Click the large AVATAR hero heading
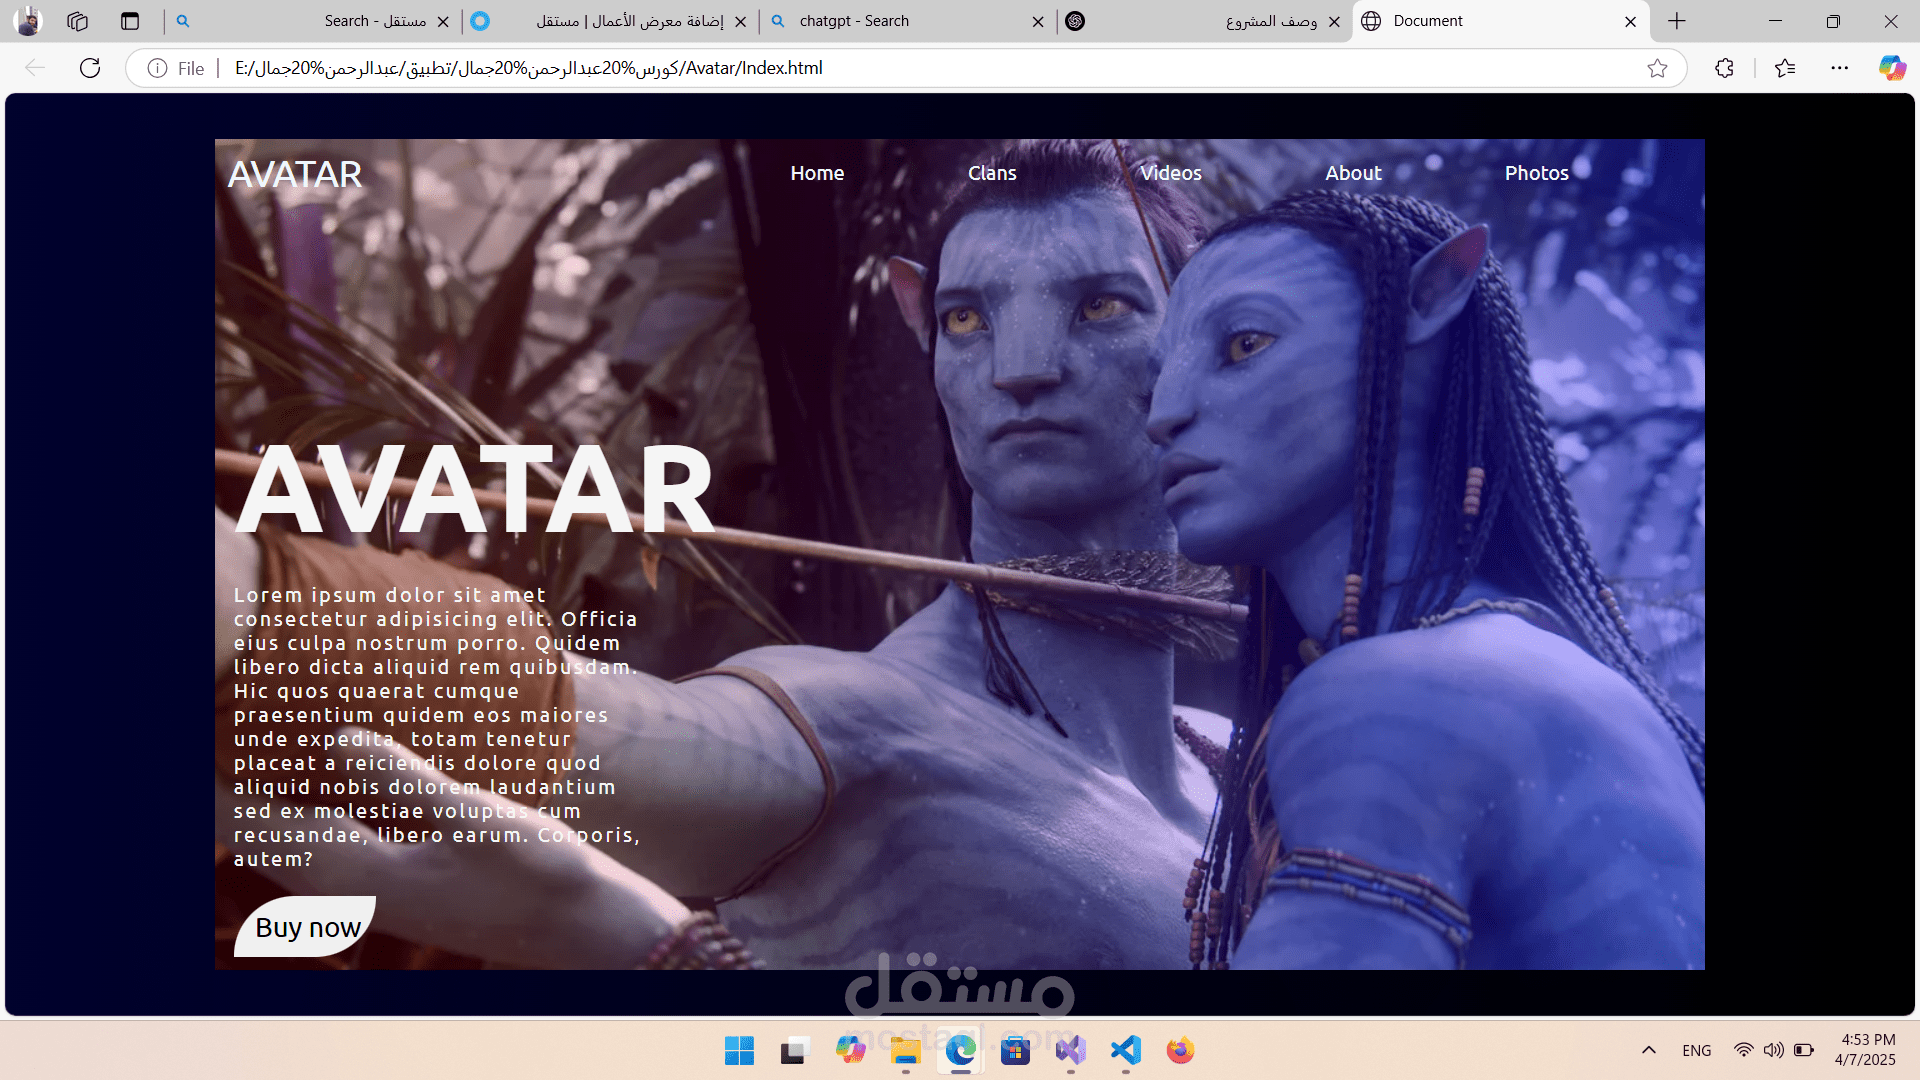The height and width of the screenshot is (1080, 1920). 474,490
